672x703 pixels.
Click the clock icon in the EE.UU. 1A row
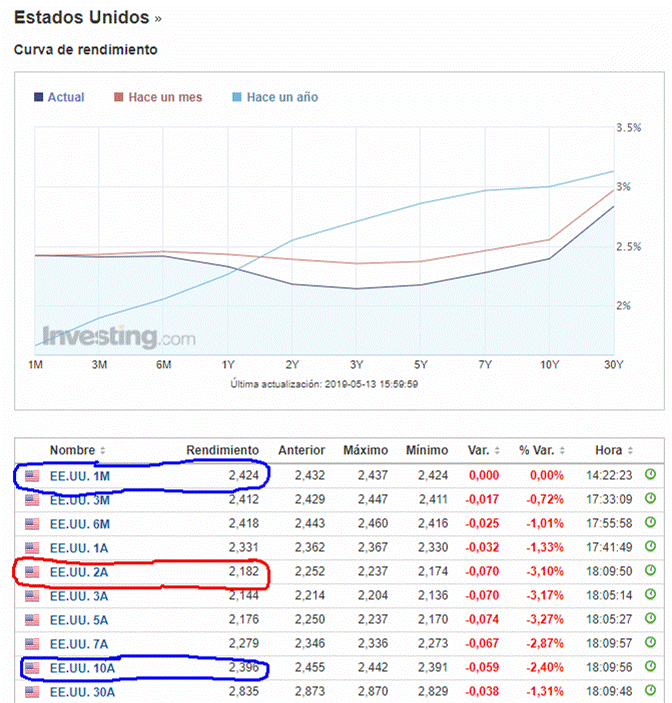[650, 548]
